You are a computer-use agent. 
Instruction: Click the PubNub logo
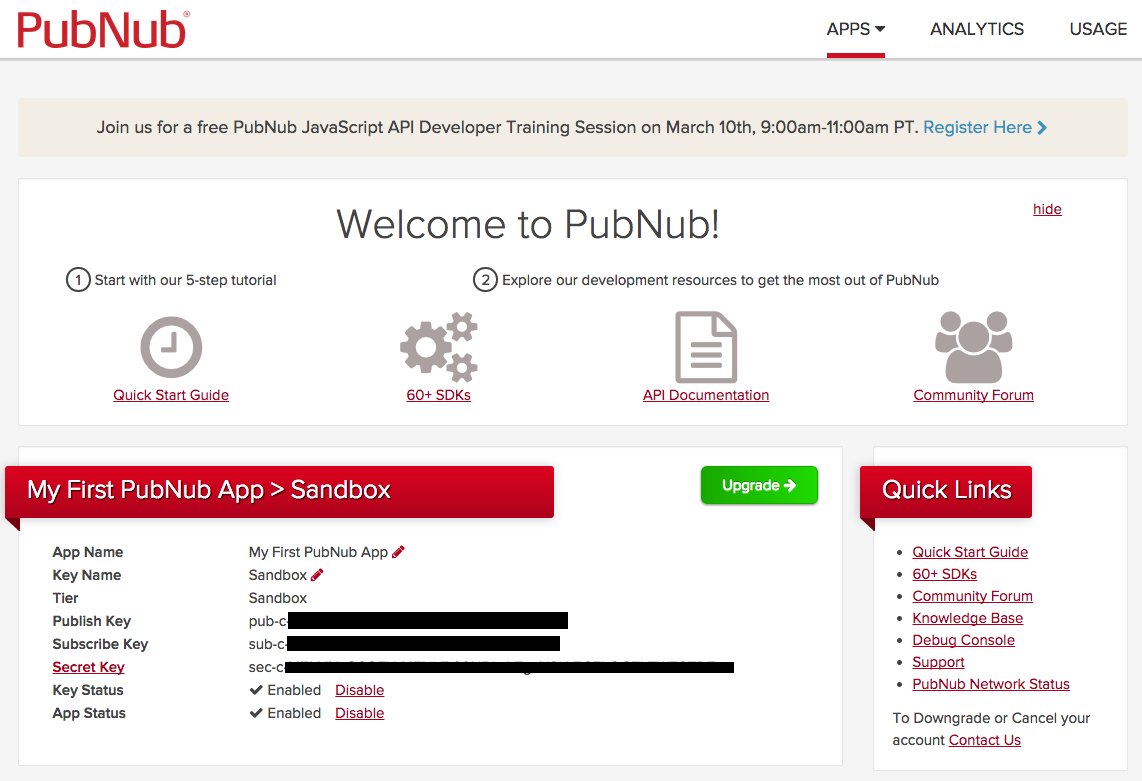[x=103, y=30]
